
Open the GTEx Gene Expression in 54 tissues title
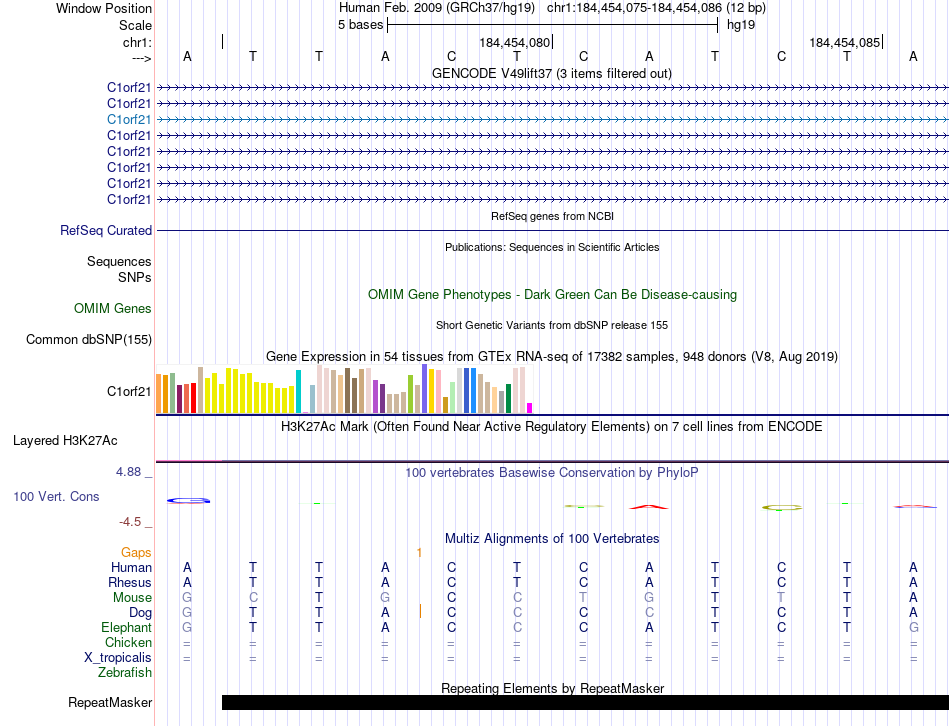point(552,356)
